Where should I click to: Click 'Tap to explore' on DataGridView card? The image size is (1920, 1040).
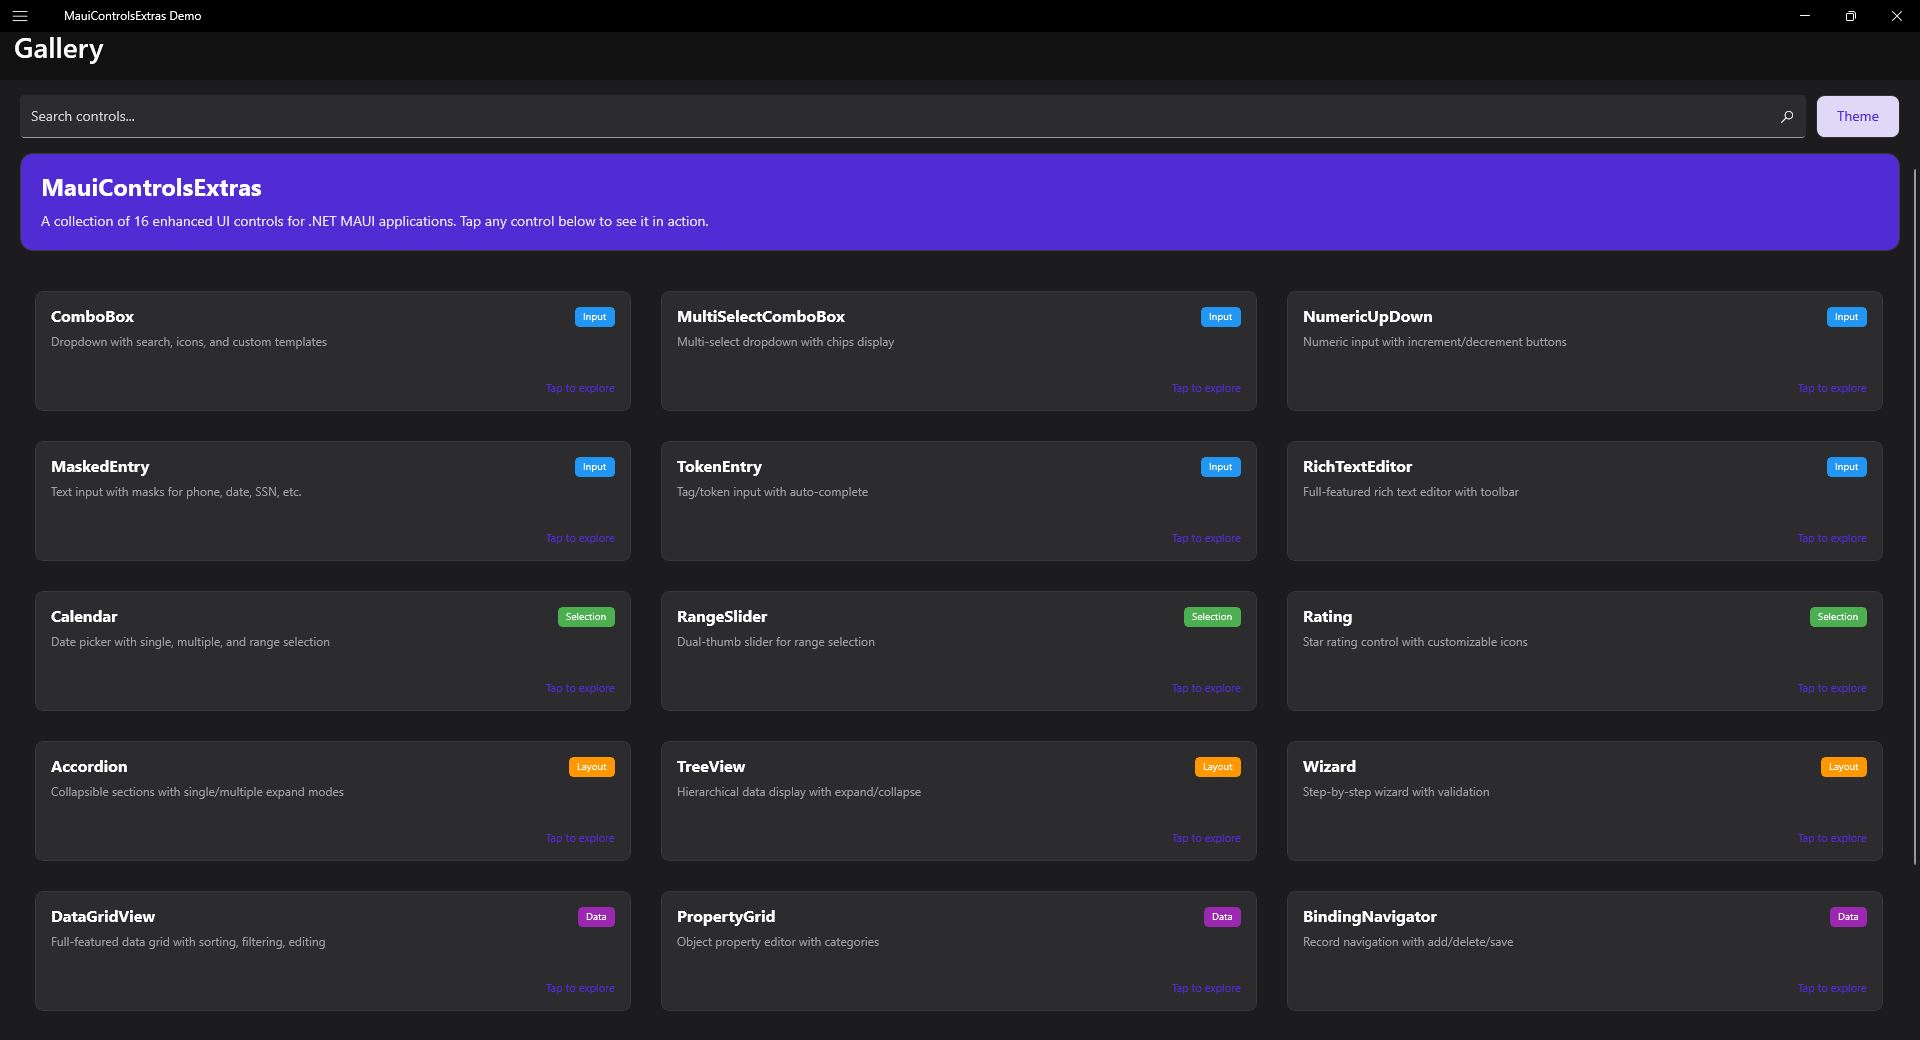coord(580,988)
